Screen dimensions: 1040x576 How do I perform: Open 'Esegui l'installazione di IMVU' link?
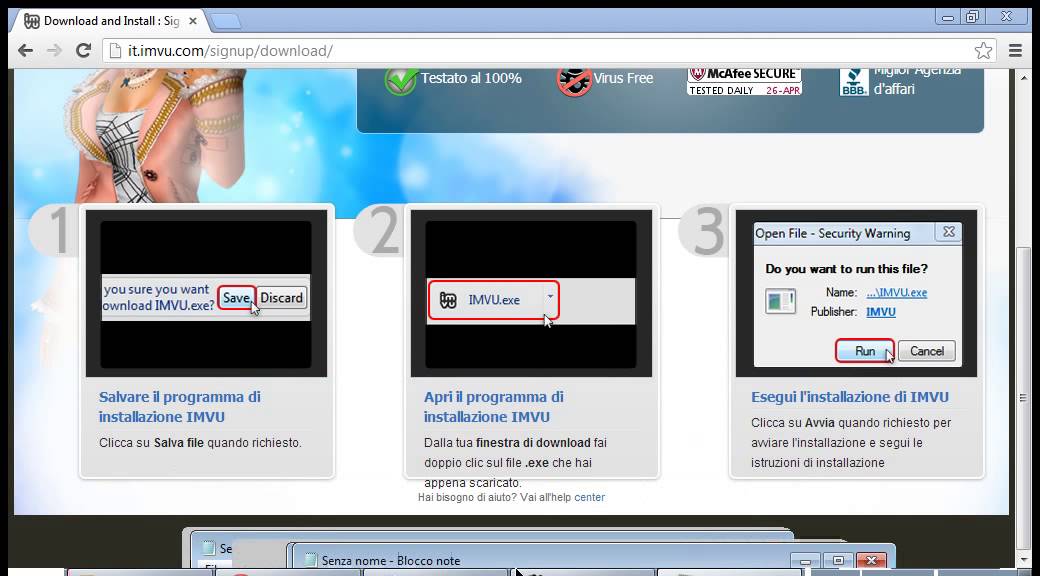pyautogui.click(x=850, y=397)
